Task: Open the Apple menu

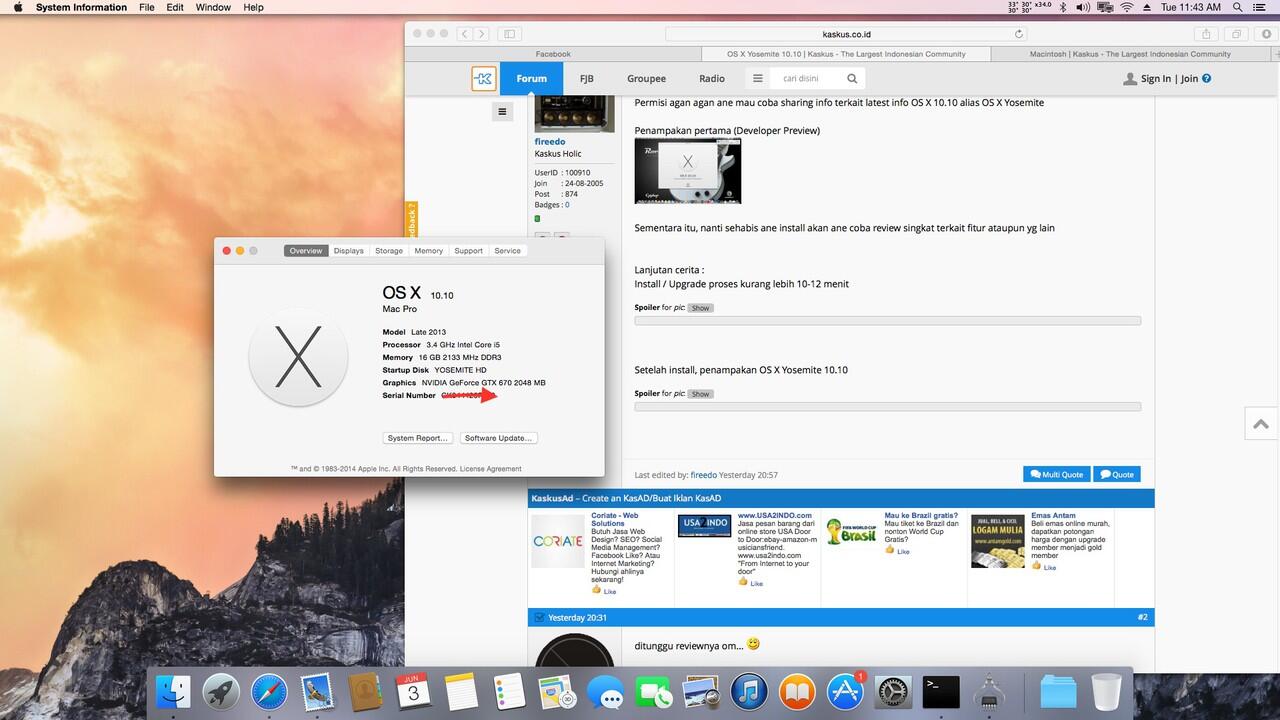Action: [x=17, y=7]
